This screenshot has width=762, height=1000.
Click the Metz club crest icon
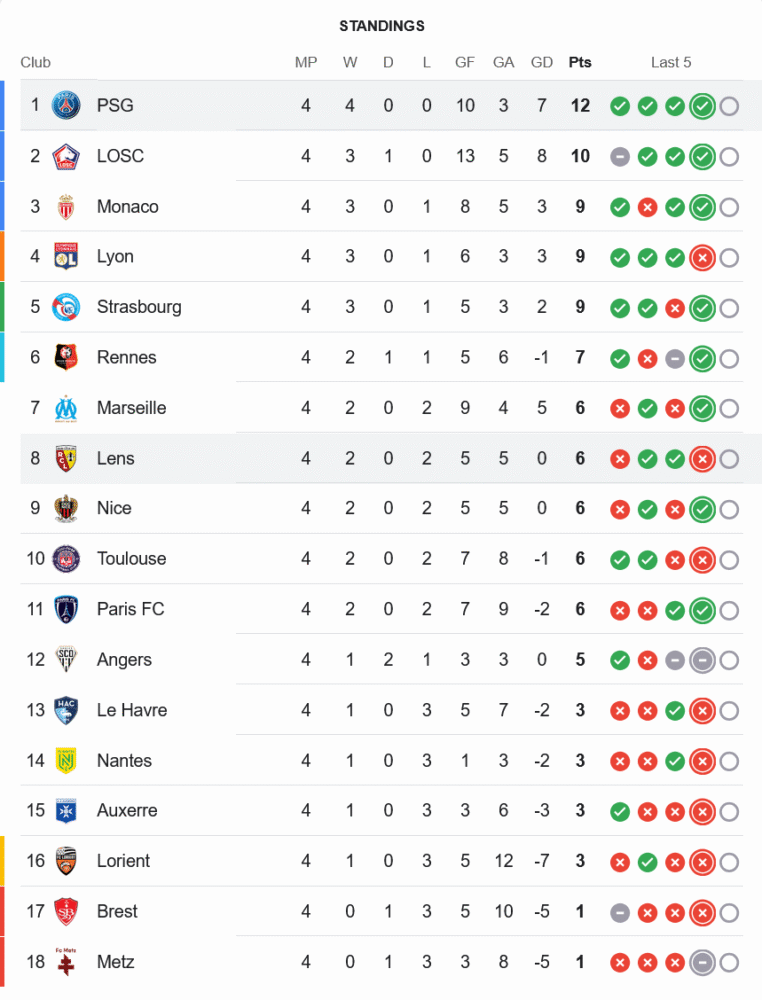(66, 962)
